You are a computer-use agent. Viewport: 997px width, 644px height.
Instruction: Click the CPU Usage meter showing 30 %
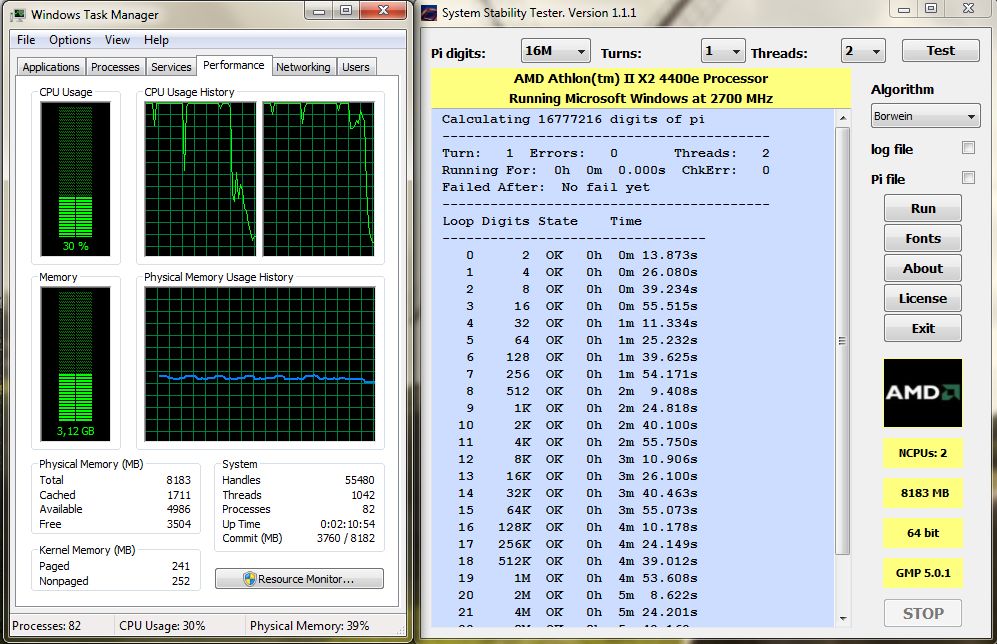76,179
